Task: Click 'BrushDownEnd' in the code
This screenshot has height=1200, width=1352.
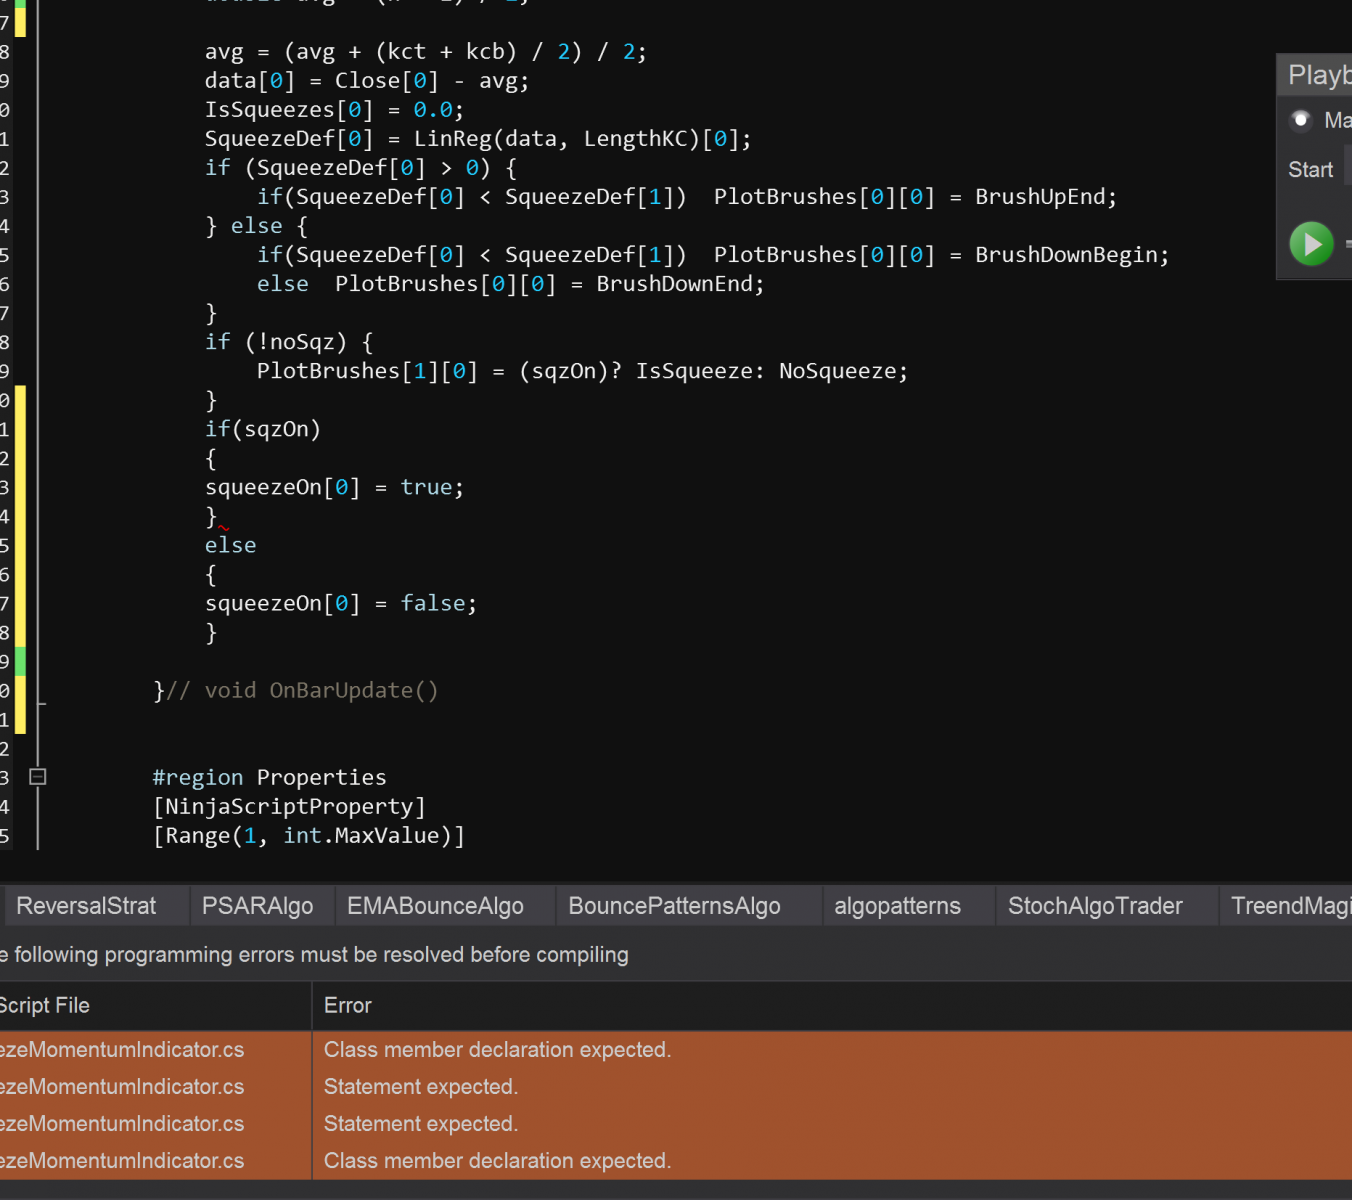Action: (x=674, y=284)
